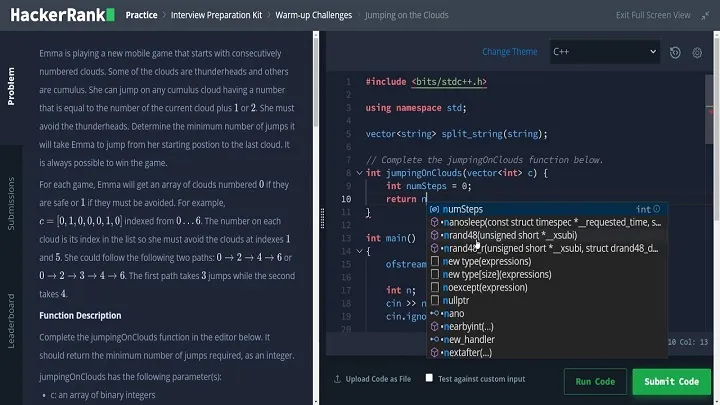Screen dimensions: 720x405
Task: Open editor settings gear icon
Action: [697, 53]
